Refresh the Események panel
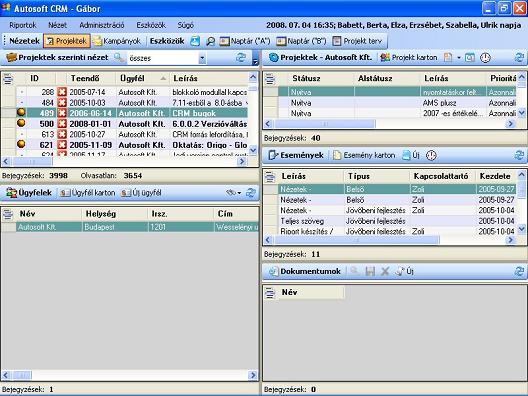Viewport: 528px width, 396px height. [520, 155]
